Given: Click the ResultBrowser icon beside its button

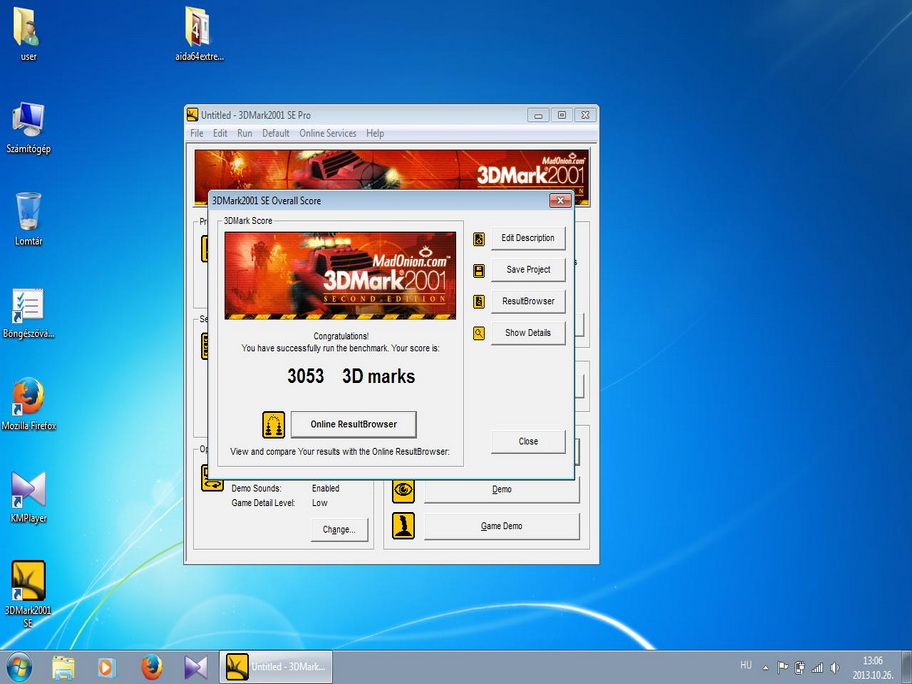Looking at the screenshot, I should 479,301.
